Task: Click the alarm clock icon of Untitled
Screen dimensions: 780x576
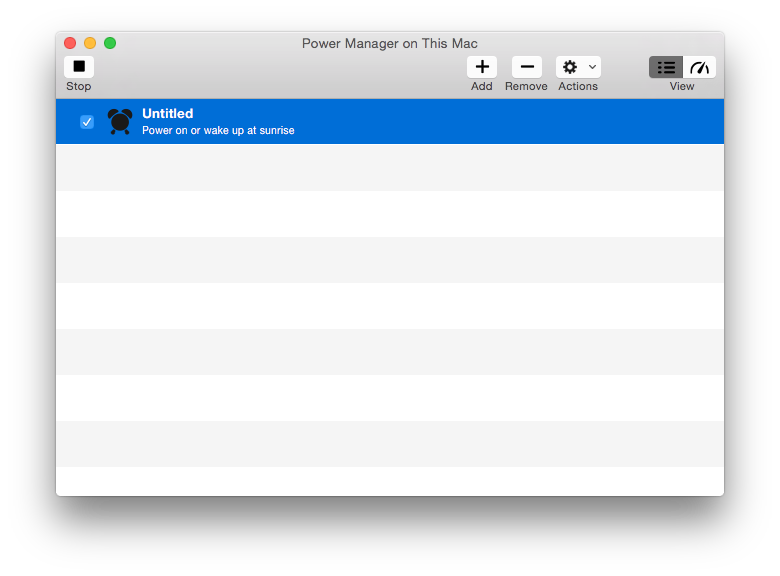Action: point(120,121)
